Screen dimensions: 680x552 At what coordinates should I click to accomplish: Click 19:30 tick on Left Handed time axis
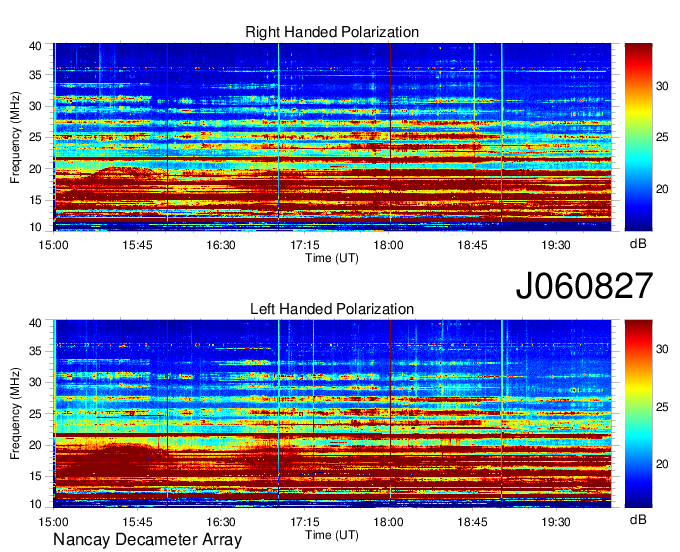[556, 522]
